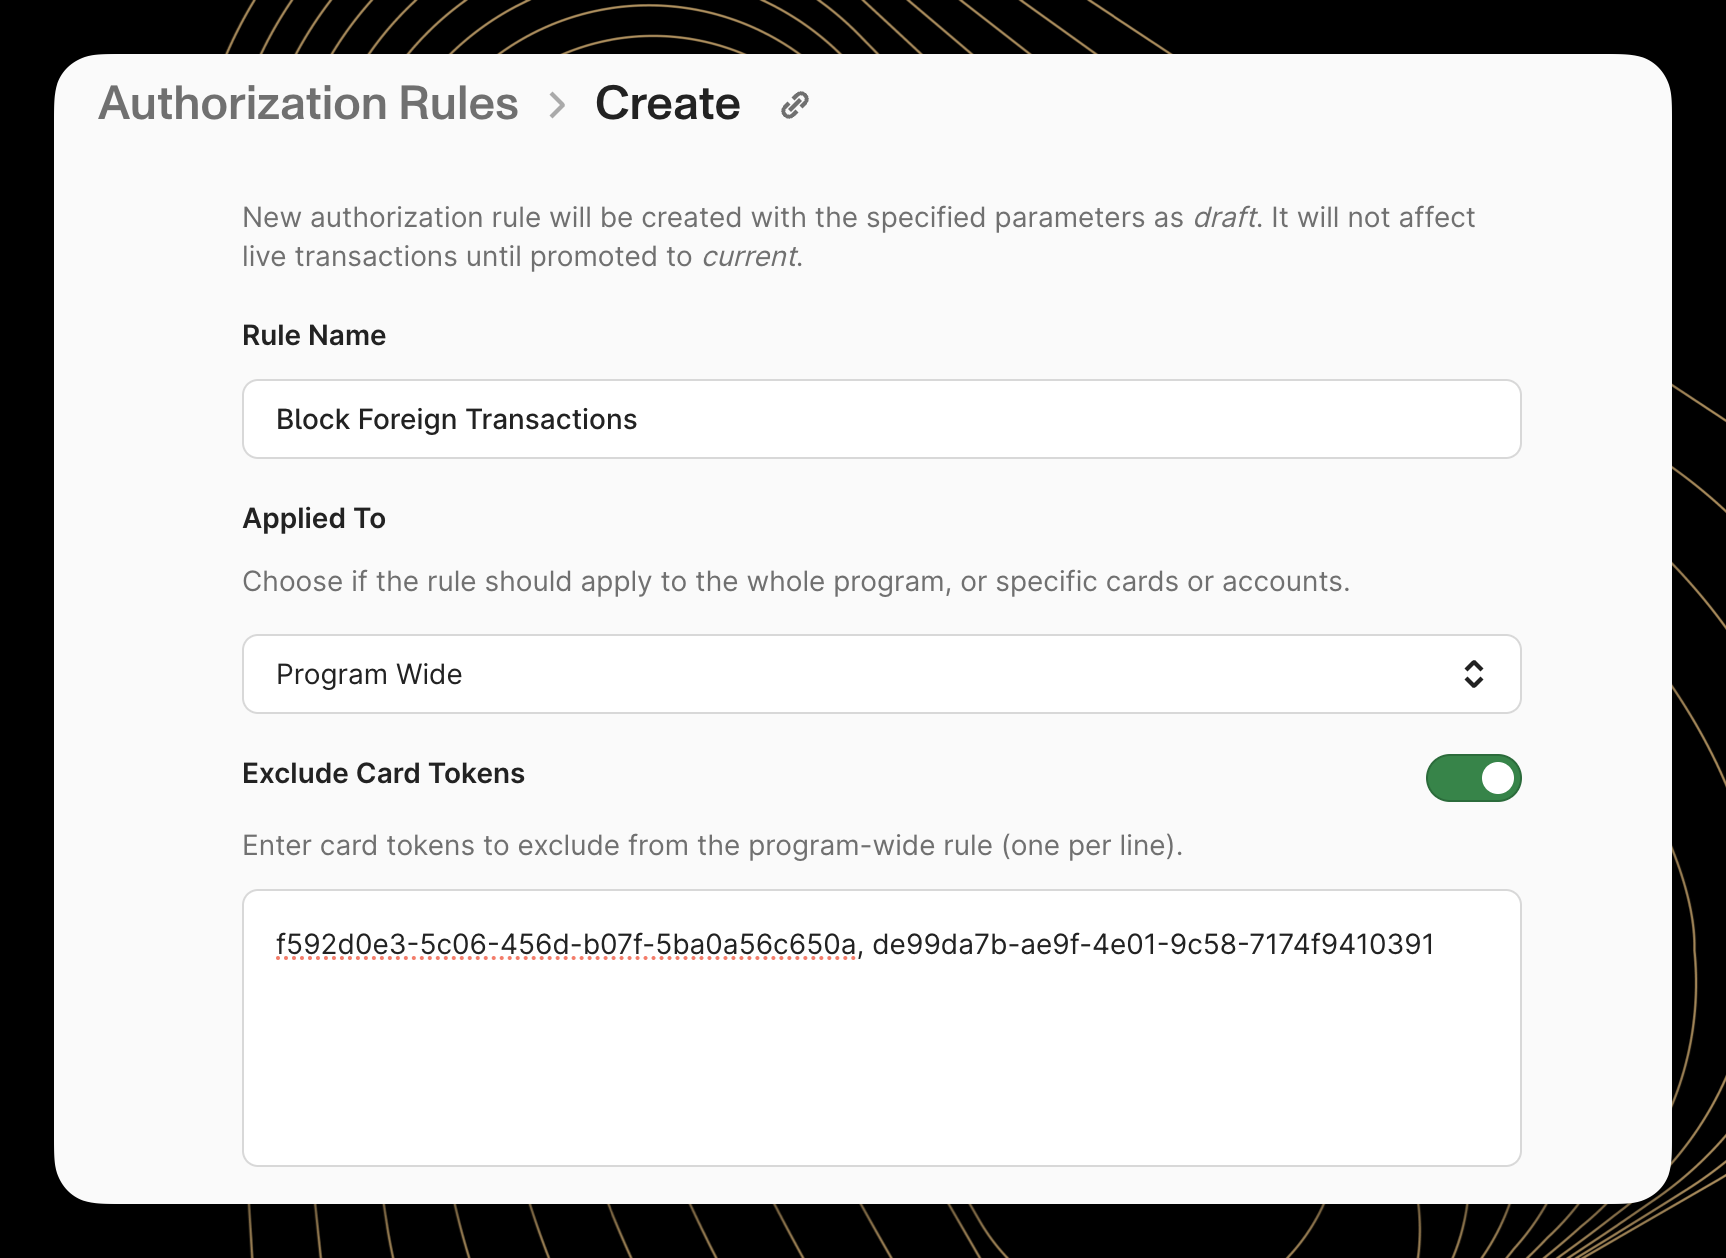Click the Rule Name label
Screen dimensions: 1726x1258
pos(313,335)
